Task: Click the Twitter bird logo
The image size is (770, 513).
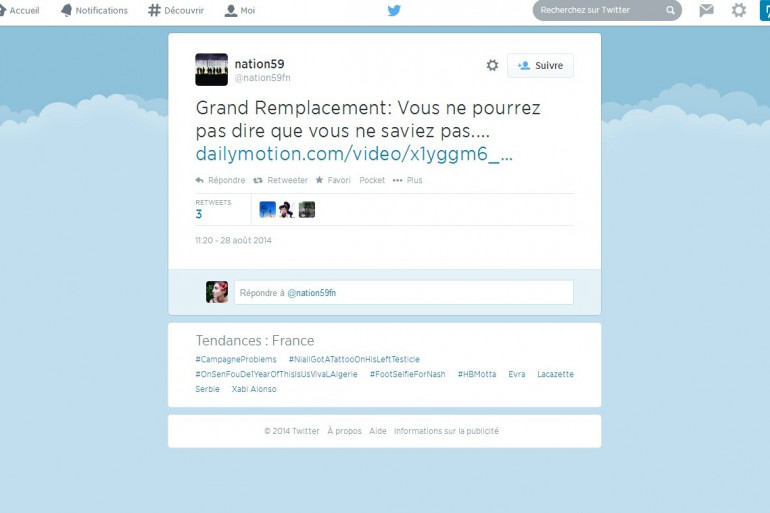Action: point(394,10)
